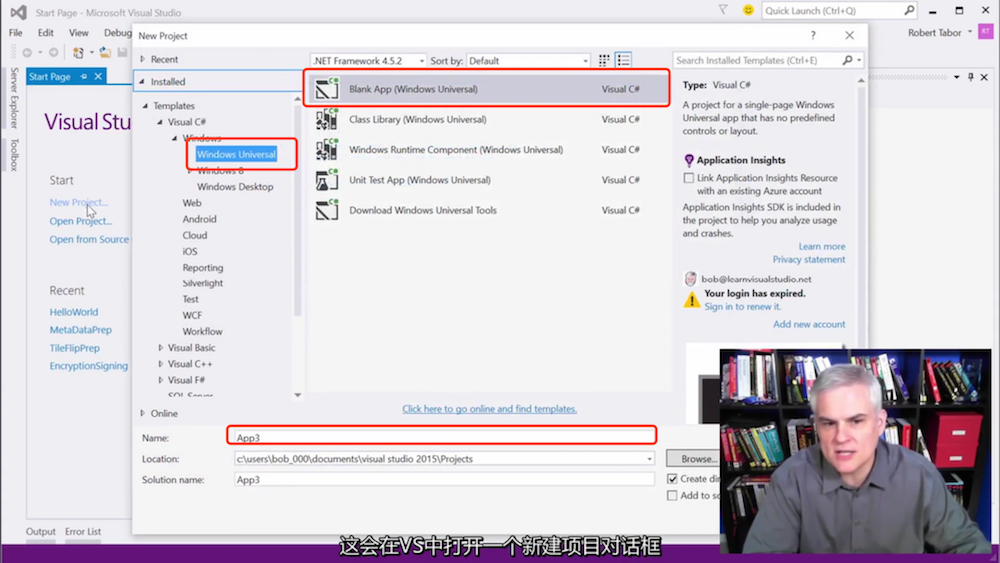Collapse the Templates tree node
The width and height of the screenshot is (1000, 563).
pyautogui.click(x=145, y=106)
